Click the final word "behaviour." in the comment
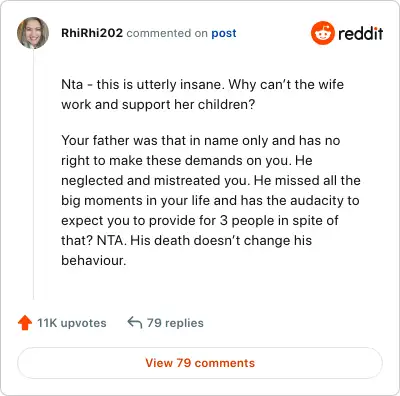 coord(94,261)
